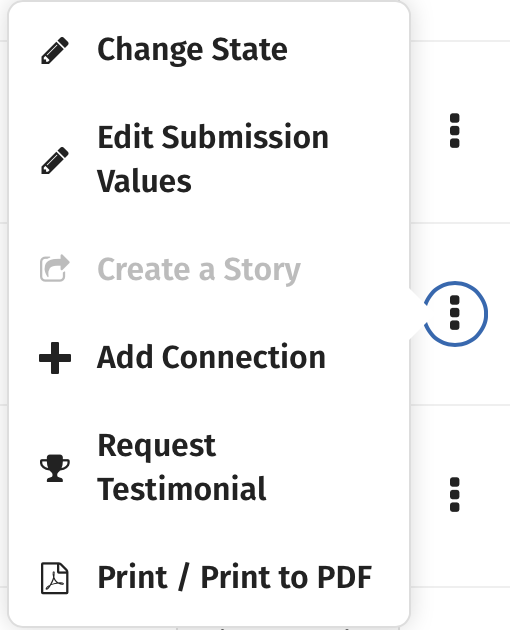Click the pencil icon beside Edit Submission Values
Screen dimensions: 518x630
(x=55, y=160)
